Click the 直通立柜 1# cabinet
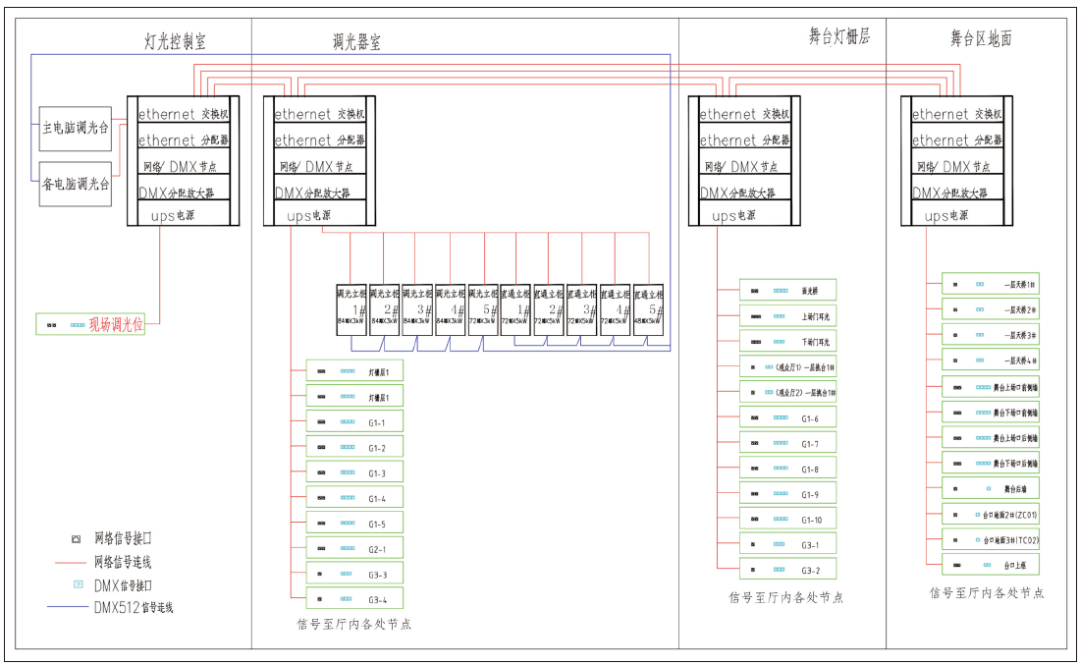 (x=515, y=309)
